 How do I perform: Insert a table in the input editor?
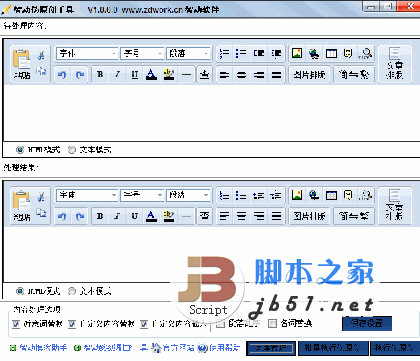(331, 53)
